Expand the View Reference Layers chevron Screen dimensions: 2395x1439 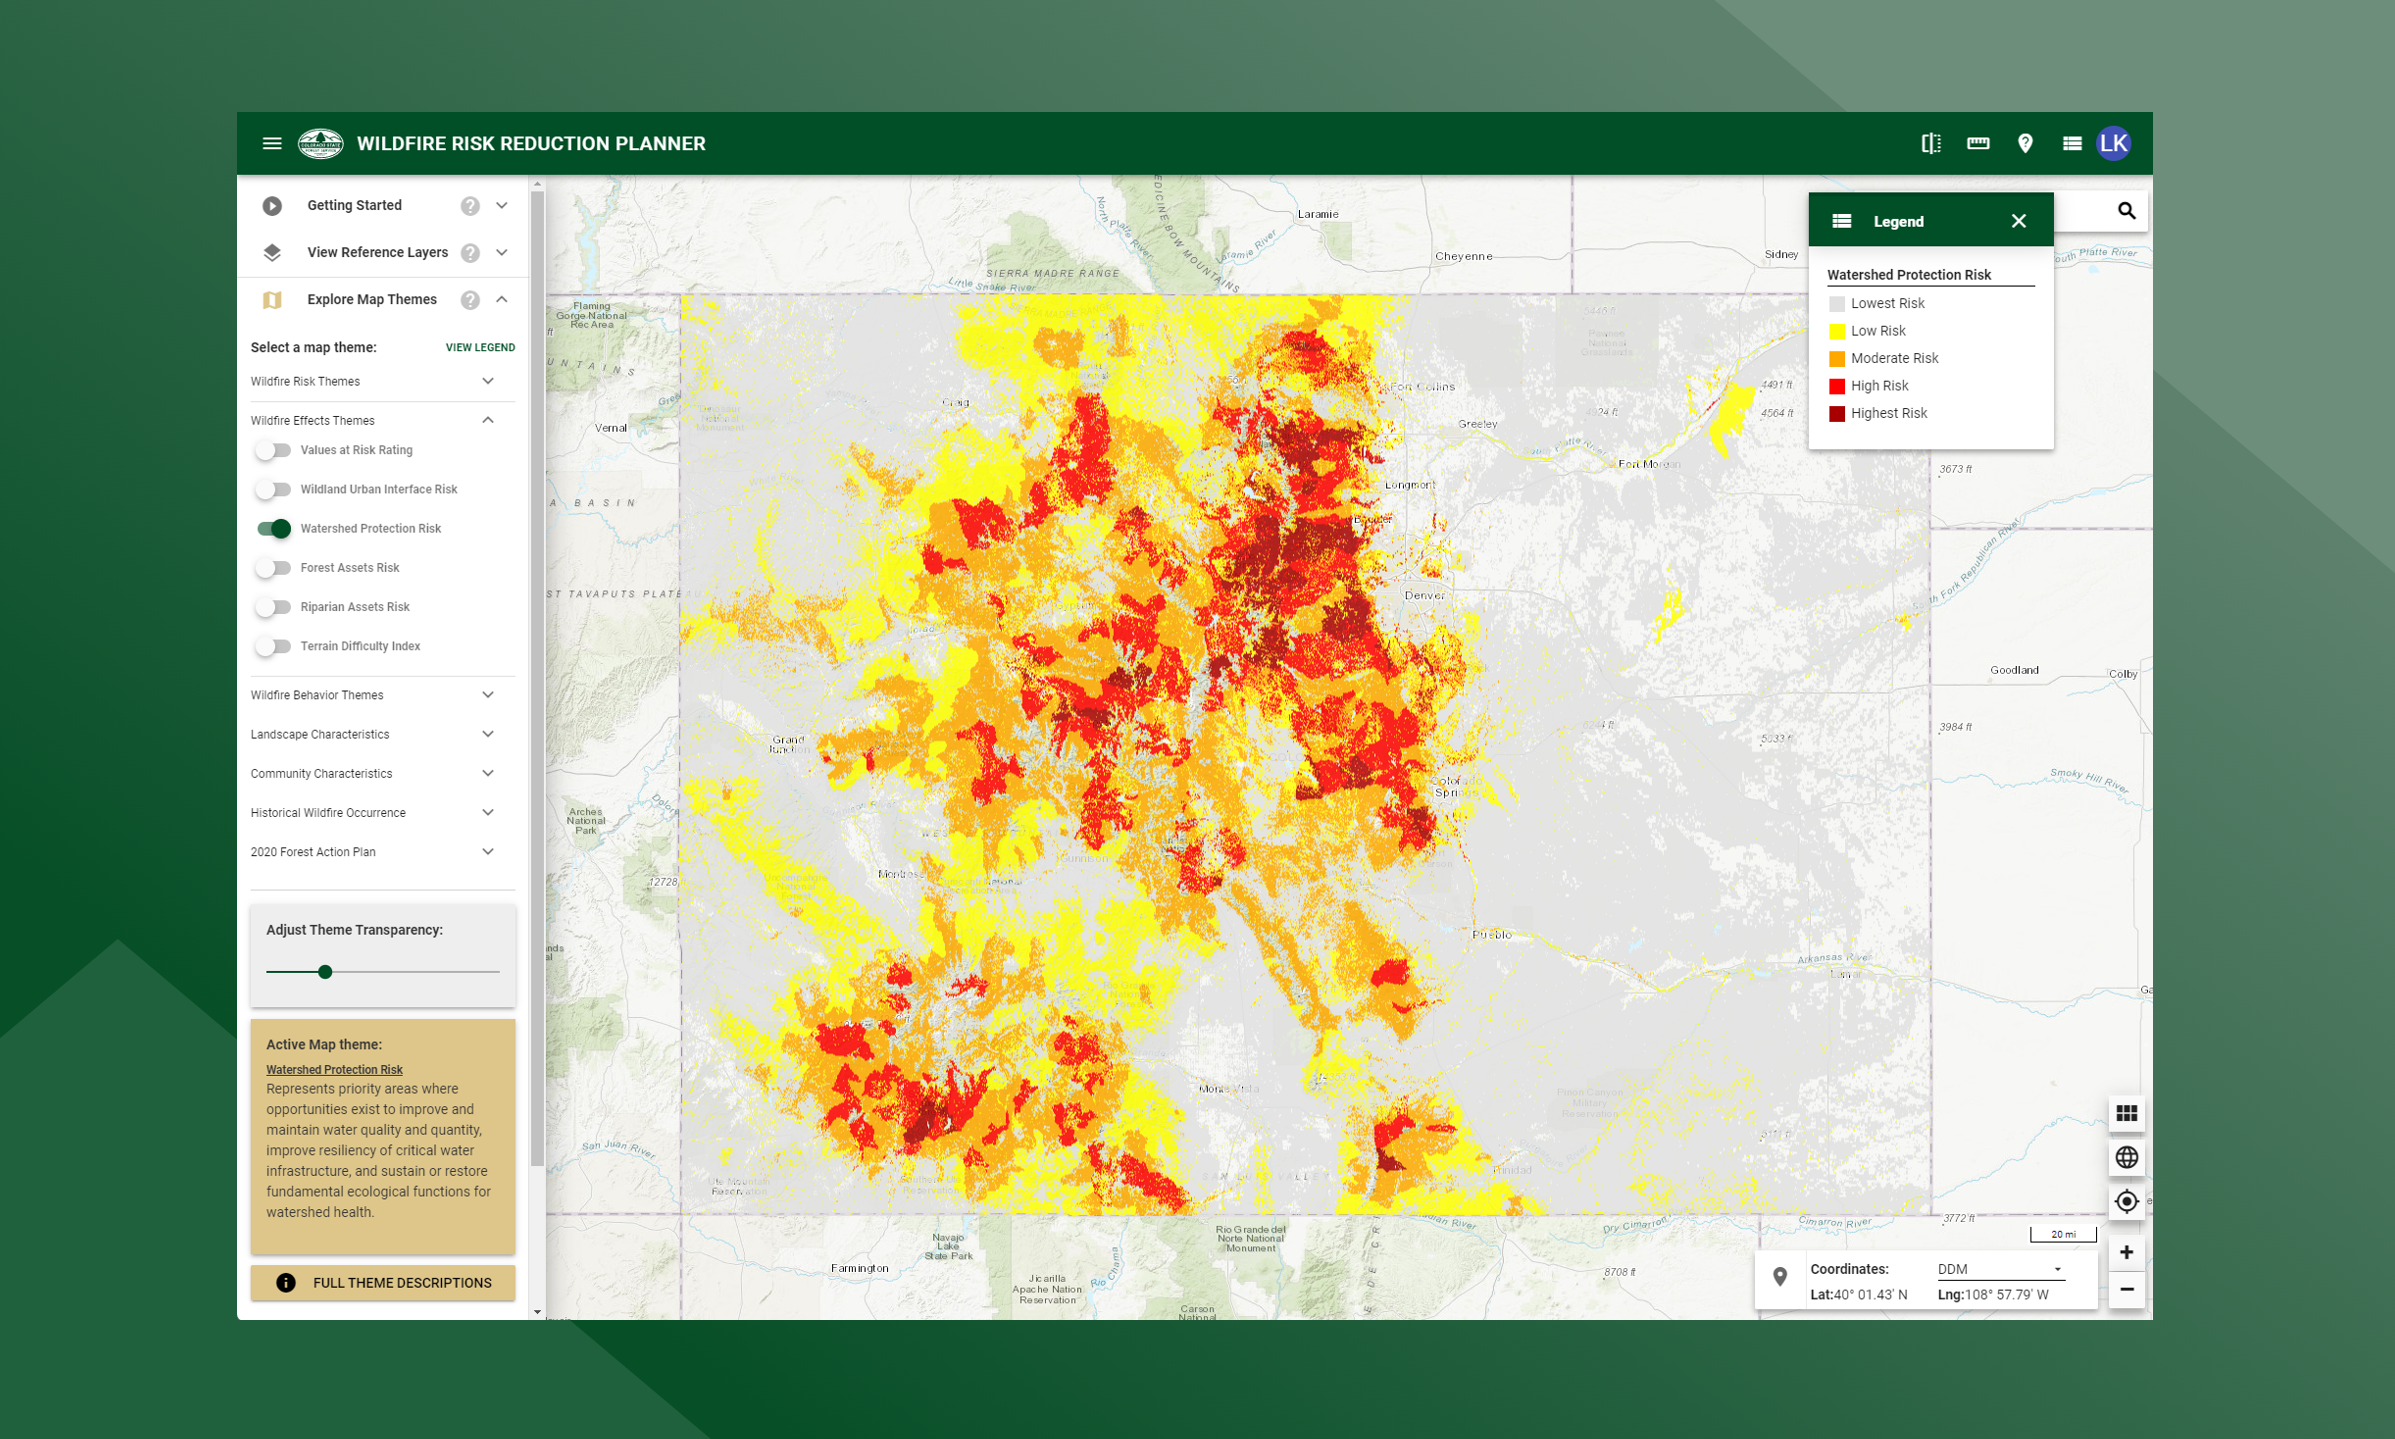(x=502, y=253)
